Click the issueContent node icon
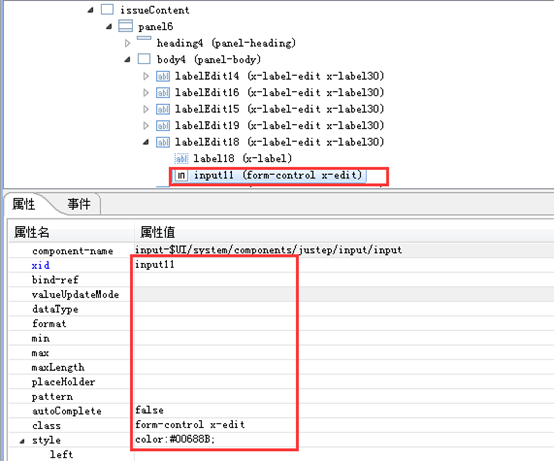The image size is (554, 461). 107,10
